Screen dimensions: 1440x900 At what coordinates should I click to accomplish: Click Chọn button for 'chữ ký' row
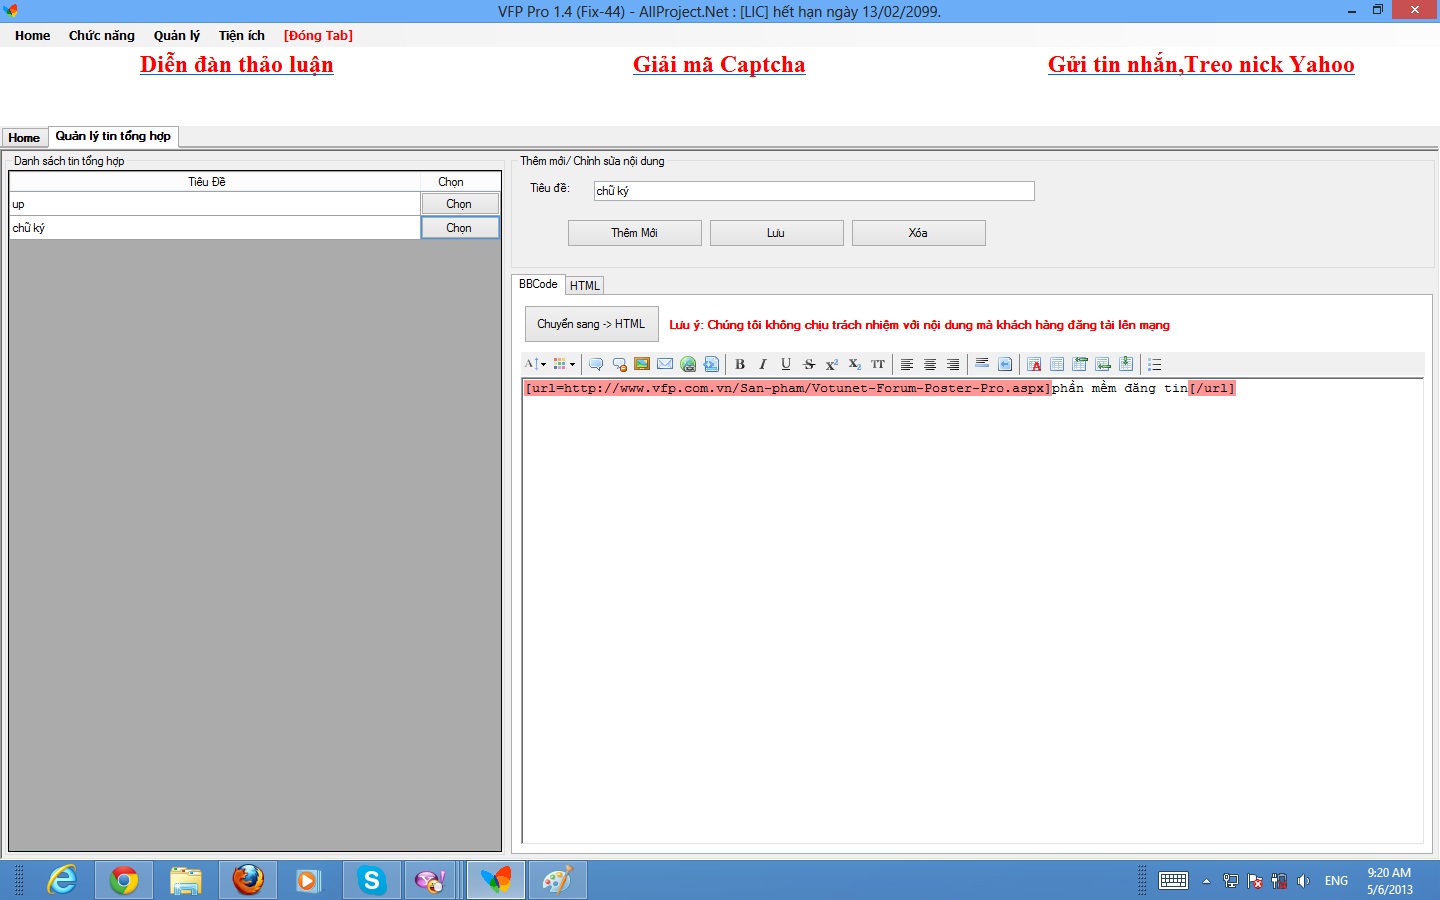coord(460,228)
